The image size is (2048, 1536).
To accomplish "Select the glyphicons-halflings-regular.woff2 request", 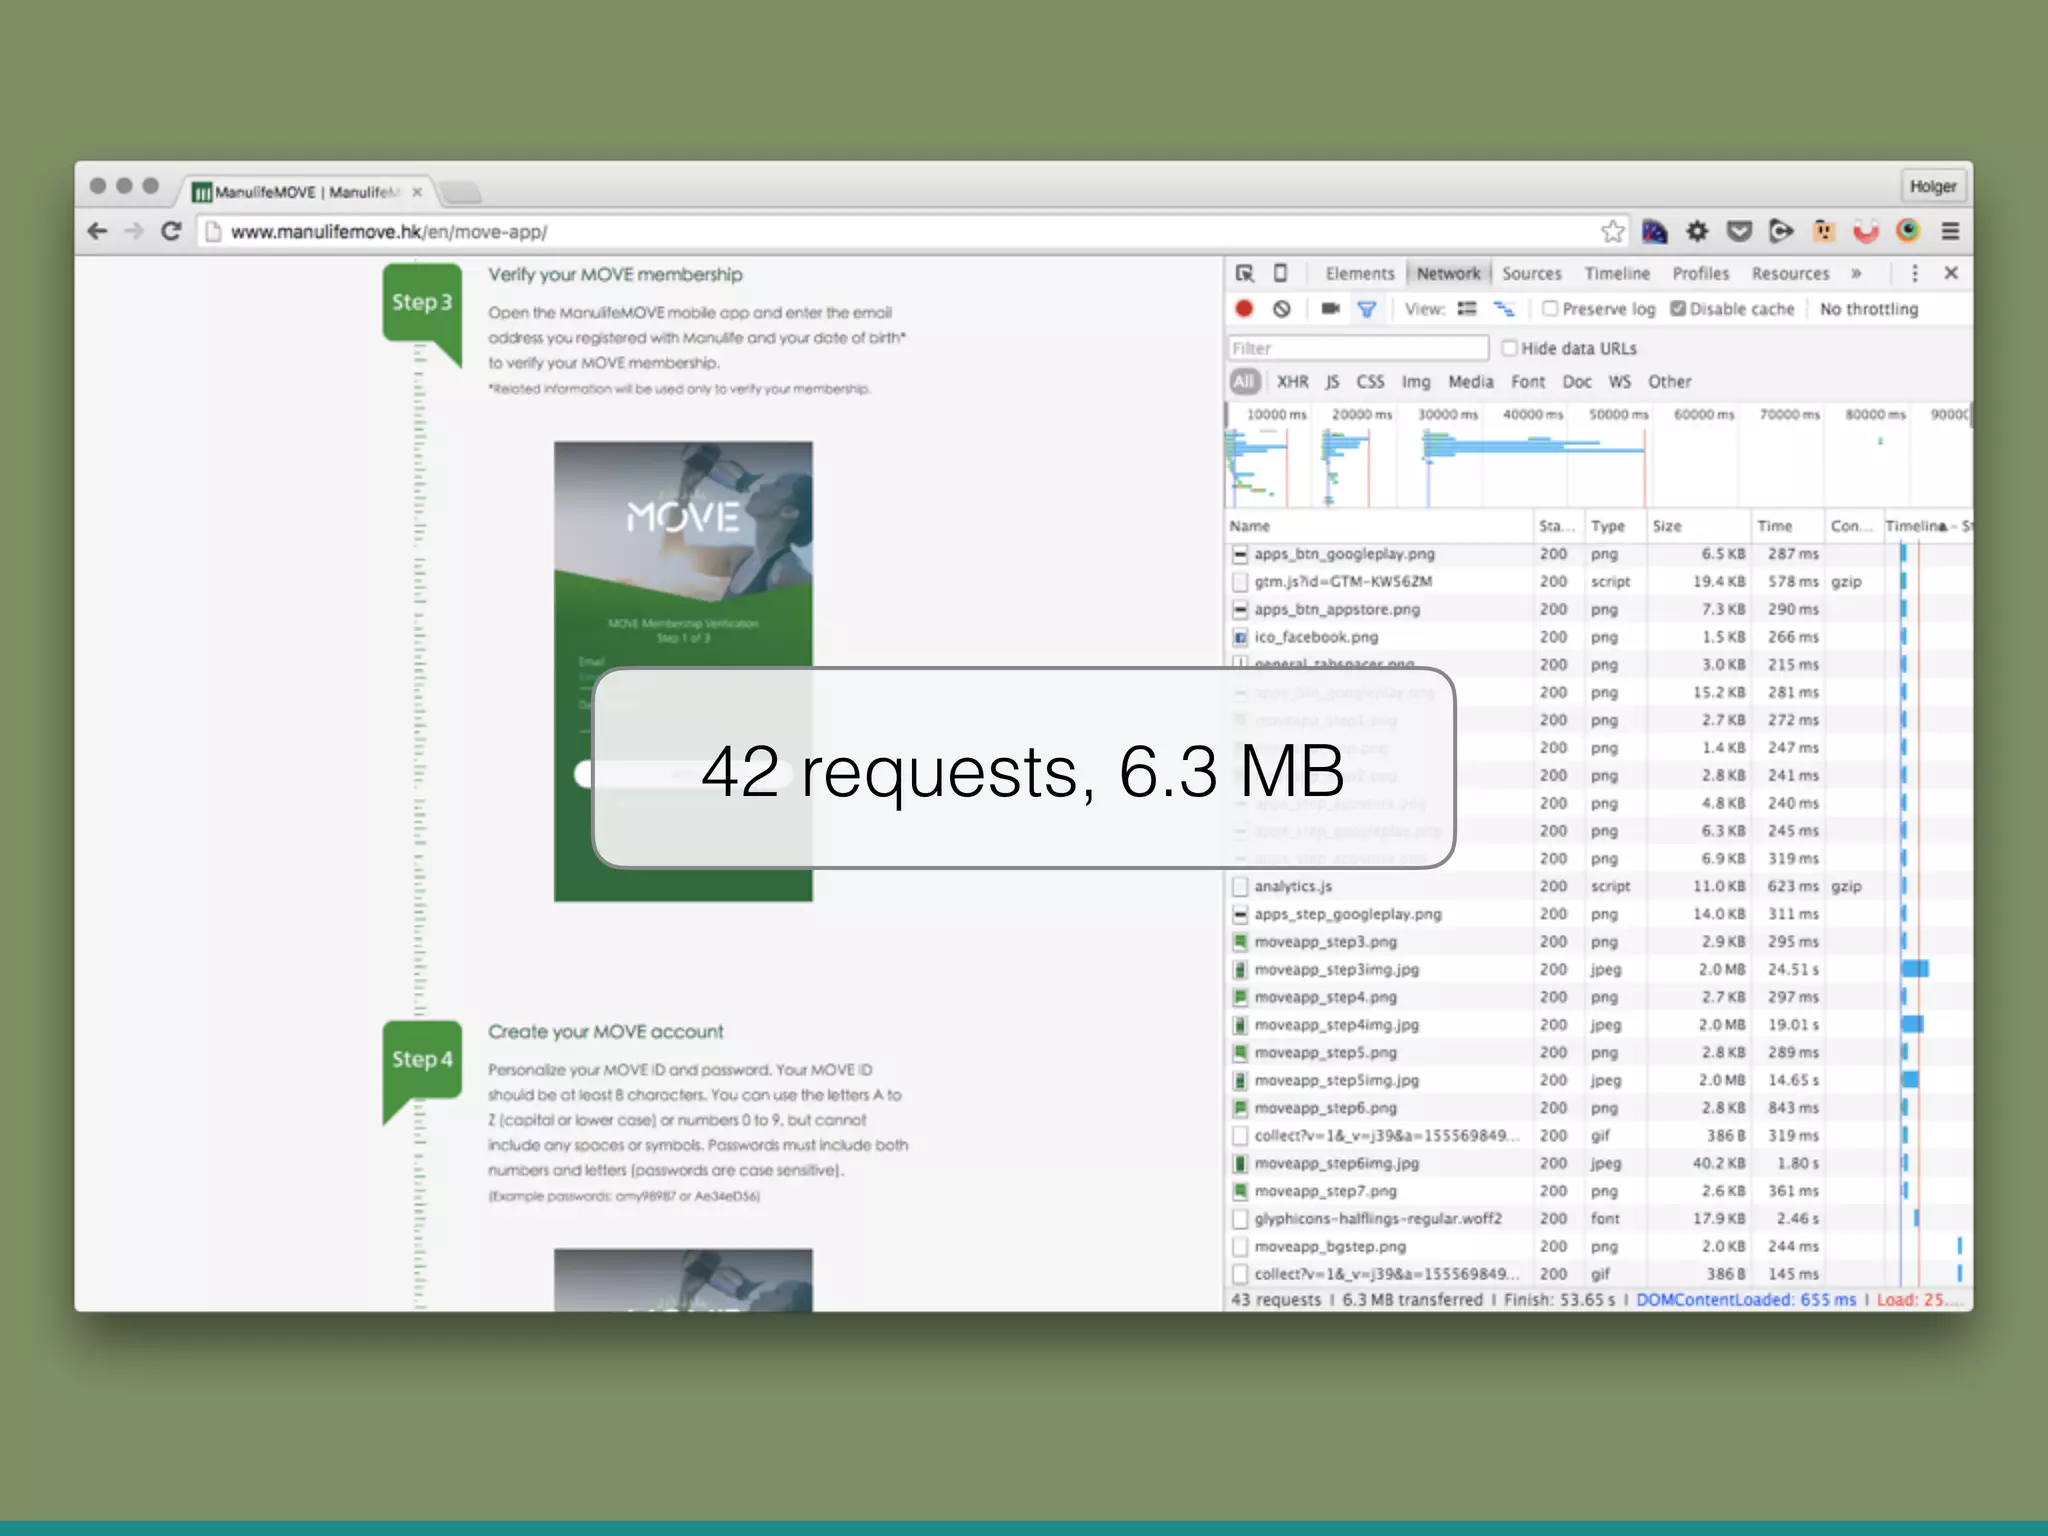I will tap(1599, 1218).
